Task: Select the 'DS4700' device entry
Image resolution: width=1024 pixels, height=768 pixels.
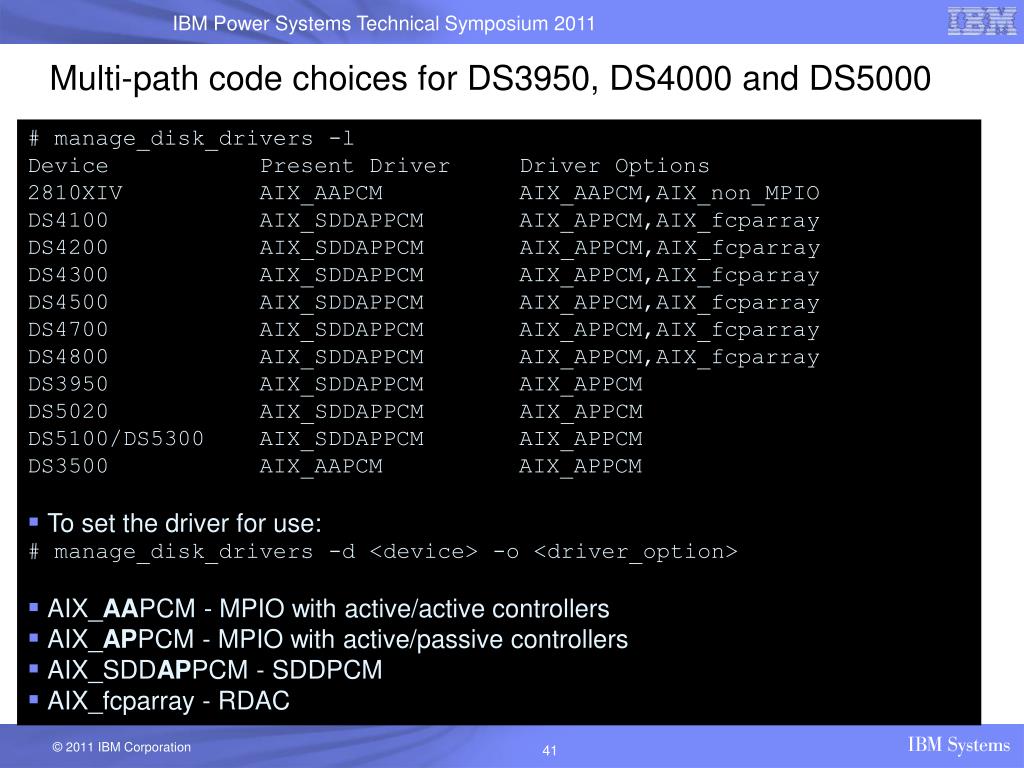Action: (x=68, y=330)
